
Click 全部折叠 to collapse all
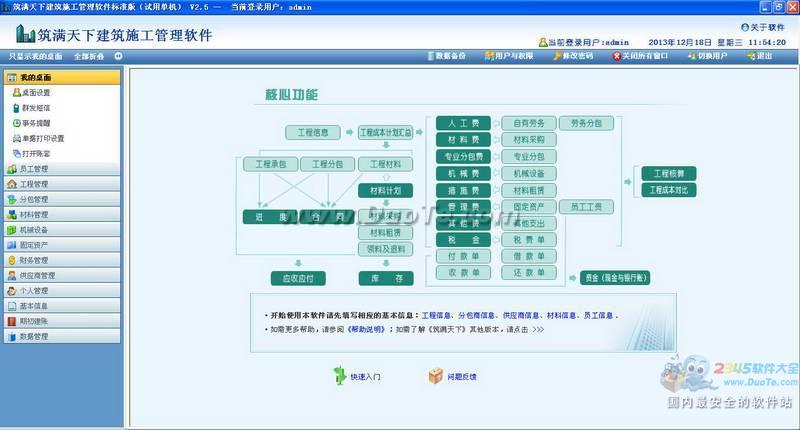coord(89,56)
